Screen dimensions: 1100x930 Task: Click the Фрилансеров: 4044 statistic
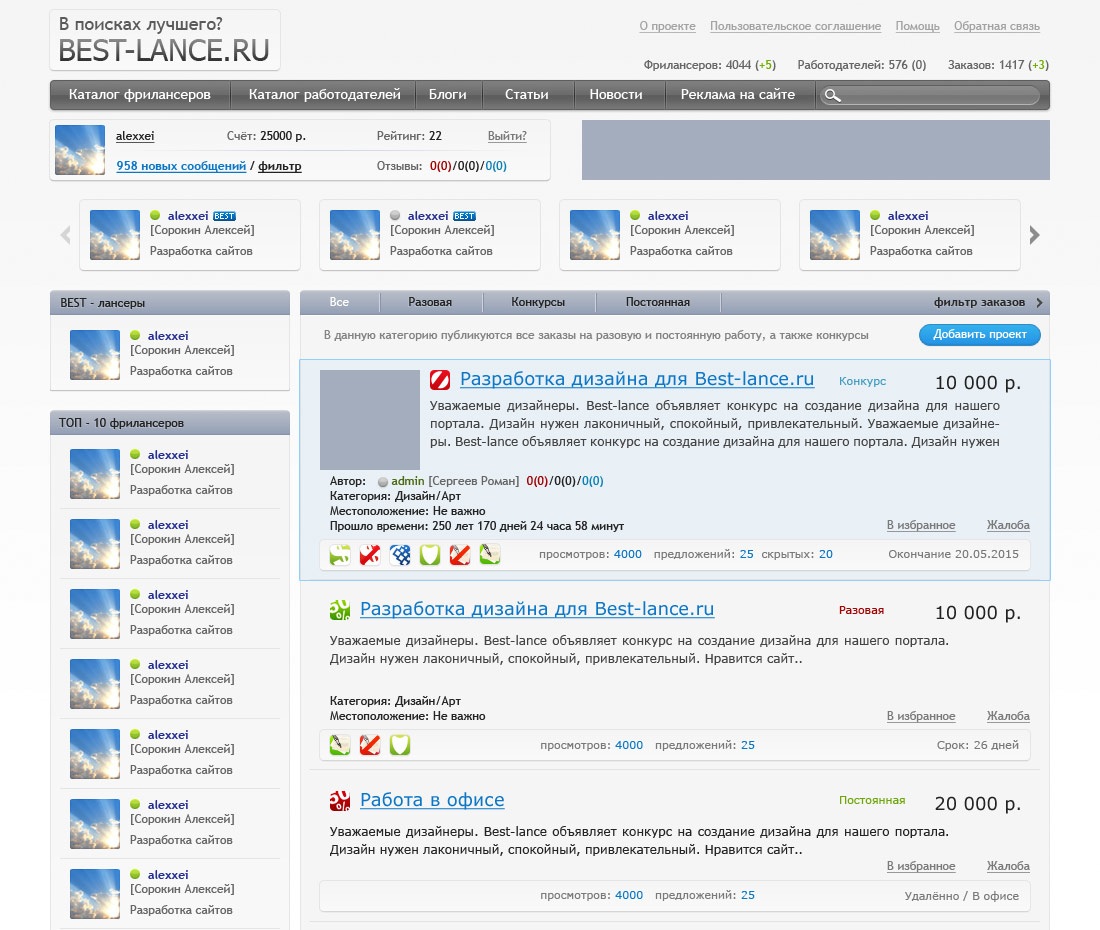click(709, 65)
